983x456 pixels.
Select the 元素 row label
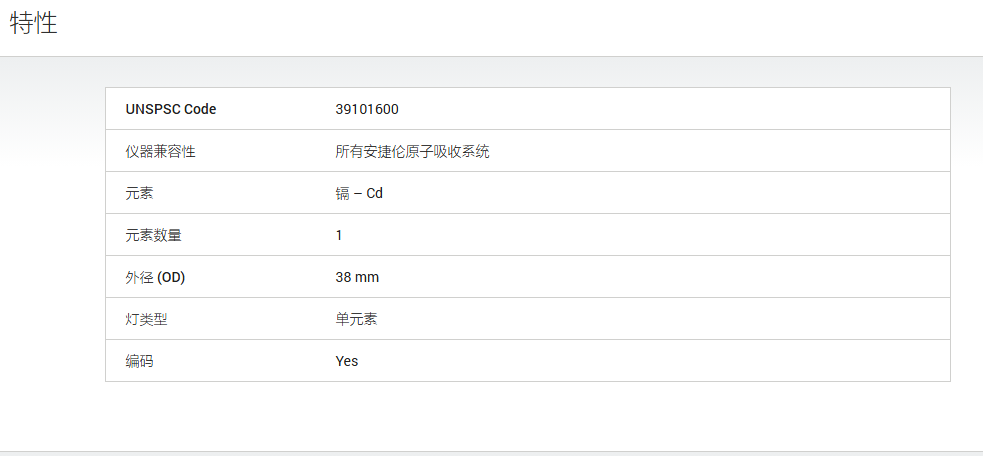[139, 193]
